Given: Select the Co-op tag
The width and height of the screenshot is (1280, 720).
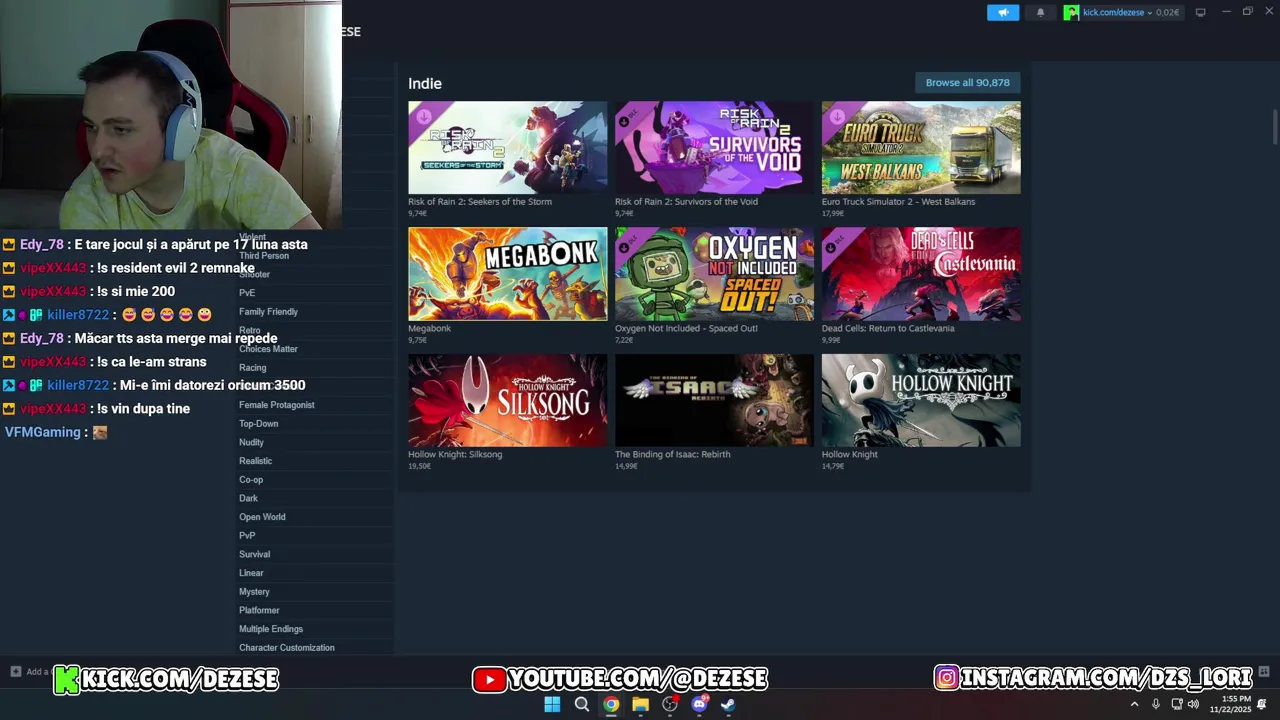Looking at the screenshot, I should (251, 480).
